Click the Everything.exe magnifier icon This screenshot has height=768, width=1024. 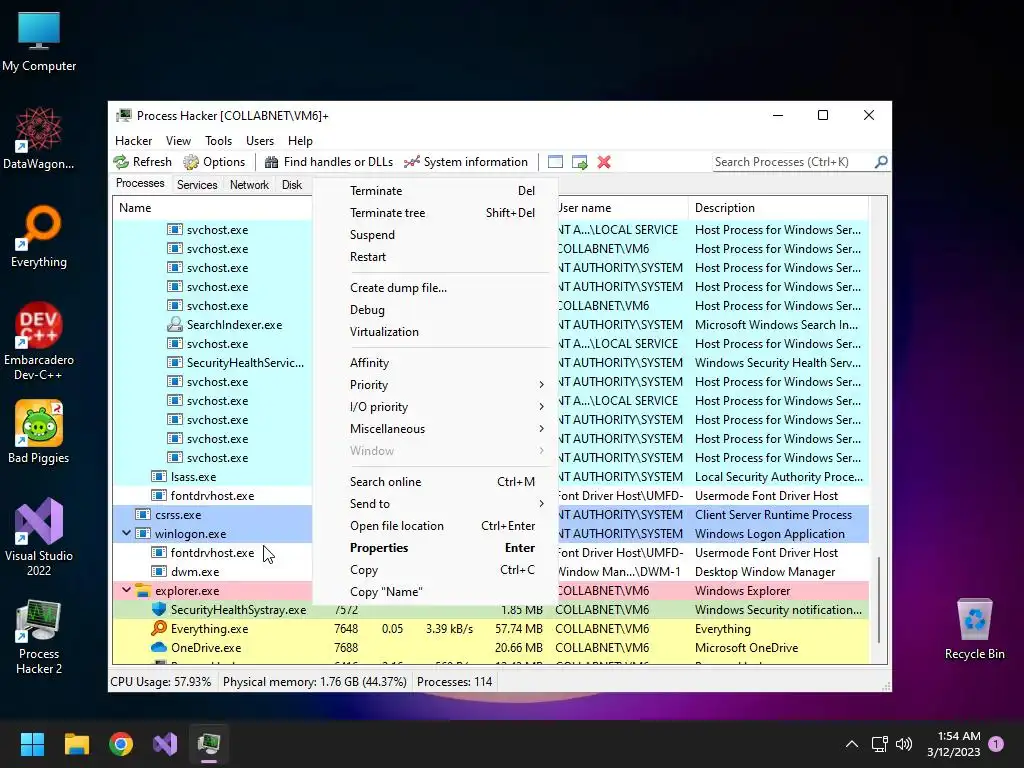159,628
